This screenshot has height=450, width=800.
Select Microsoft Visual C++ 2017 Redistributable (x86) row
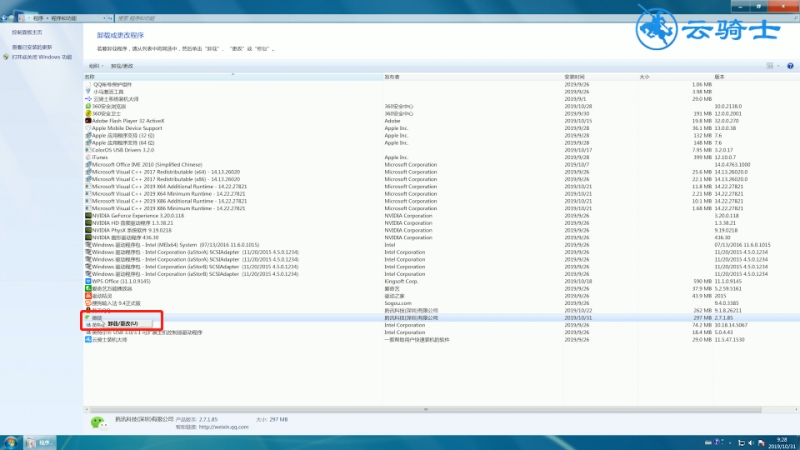coord(442,179)
